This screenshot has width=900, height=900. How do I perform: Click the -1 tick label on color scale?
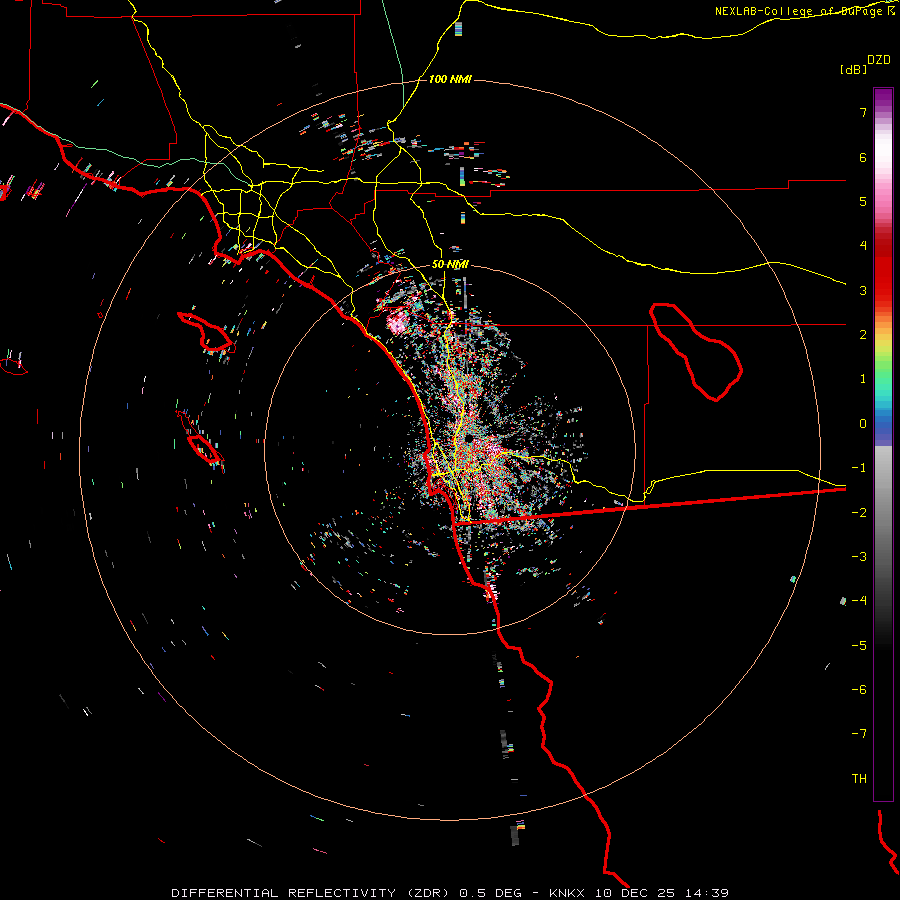[859, 467]
